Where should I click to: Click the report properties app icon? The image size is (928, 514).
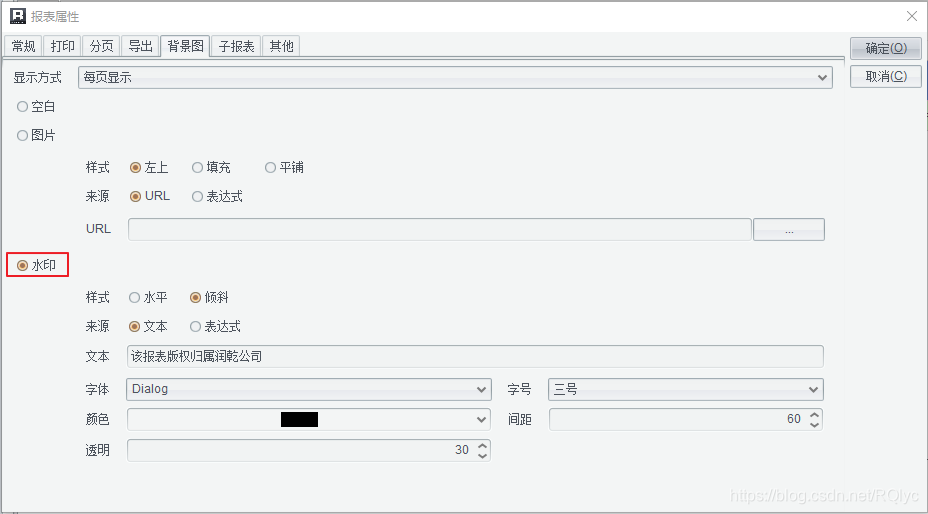(x=18, y=16)
